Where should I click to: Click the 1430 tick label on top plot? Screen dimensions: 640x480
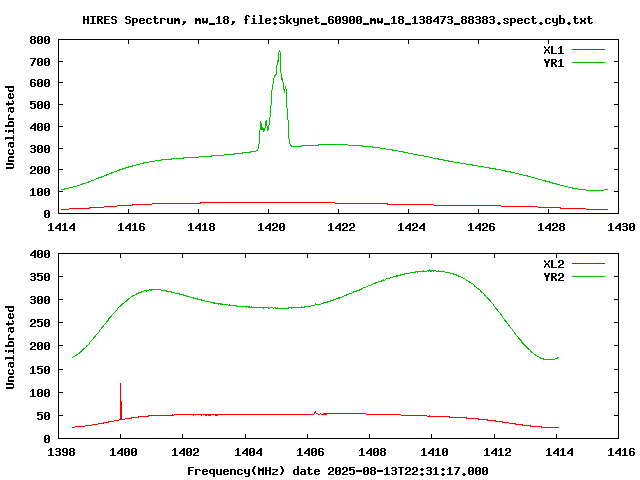pyautogui.click(x=621, y=227)
